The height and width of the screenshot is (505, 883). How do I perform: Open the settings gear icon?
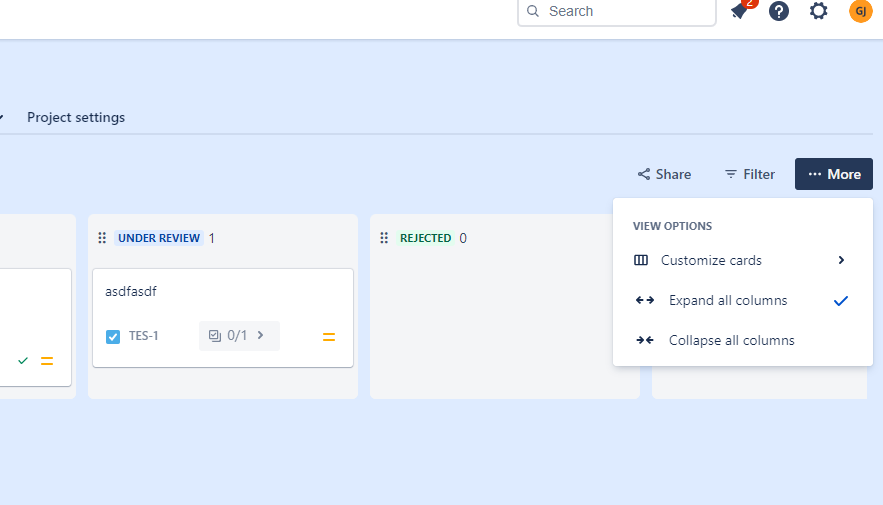(x=818, y=11)
